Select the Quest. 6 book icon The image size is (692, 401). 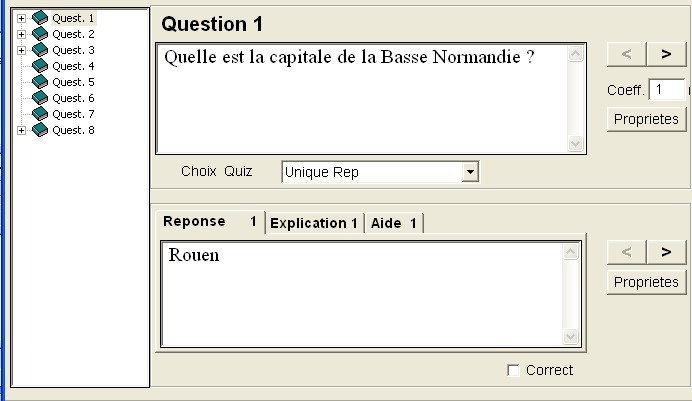tap(40, 98)
